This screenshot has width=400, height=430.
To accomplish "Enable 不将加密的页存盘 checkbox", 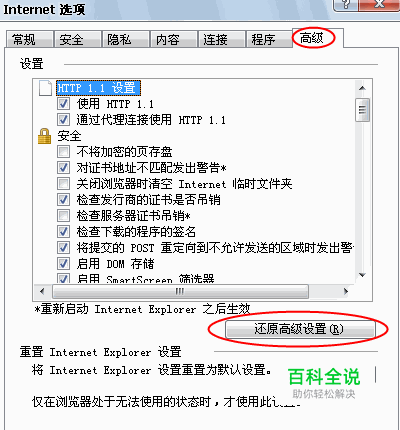I will [x=63, y=152].
